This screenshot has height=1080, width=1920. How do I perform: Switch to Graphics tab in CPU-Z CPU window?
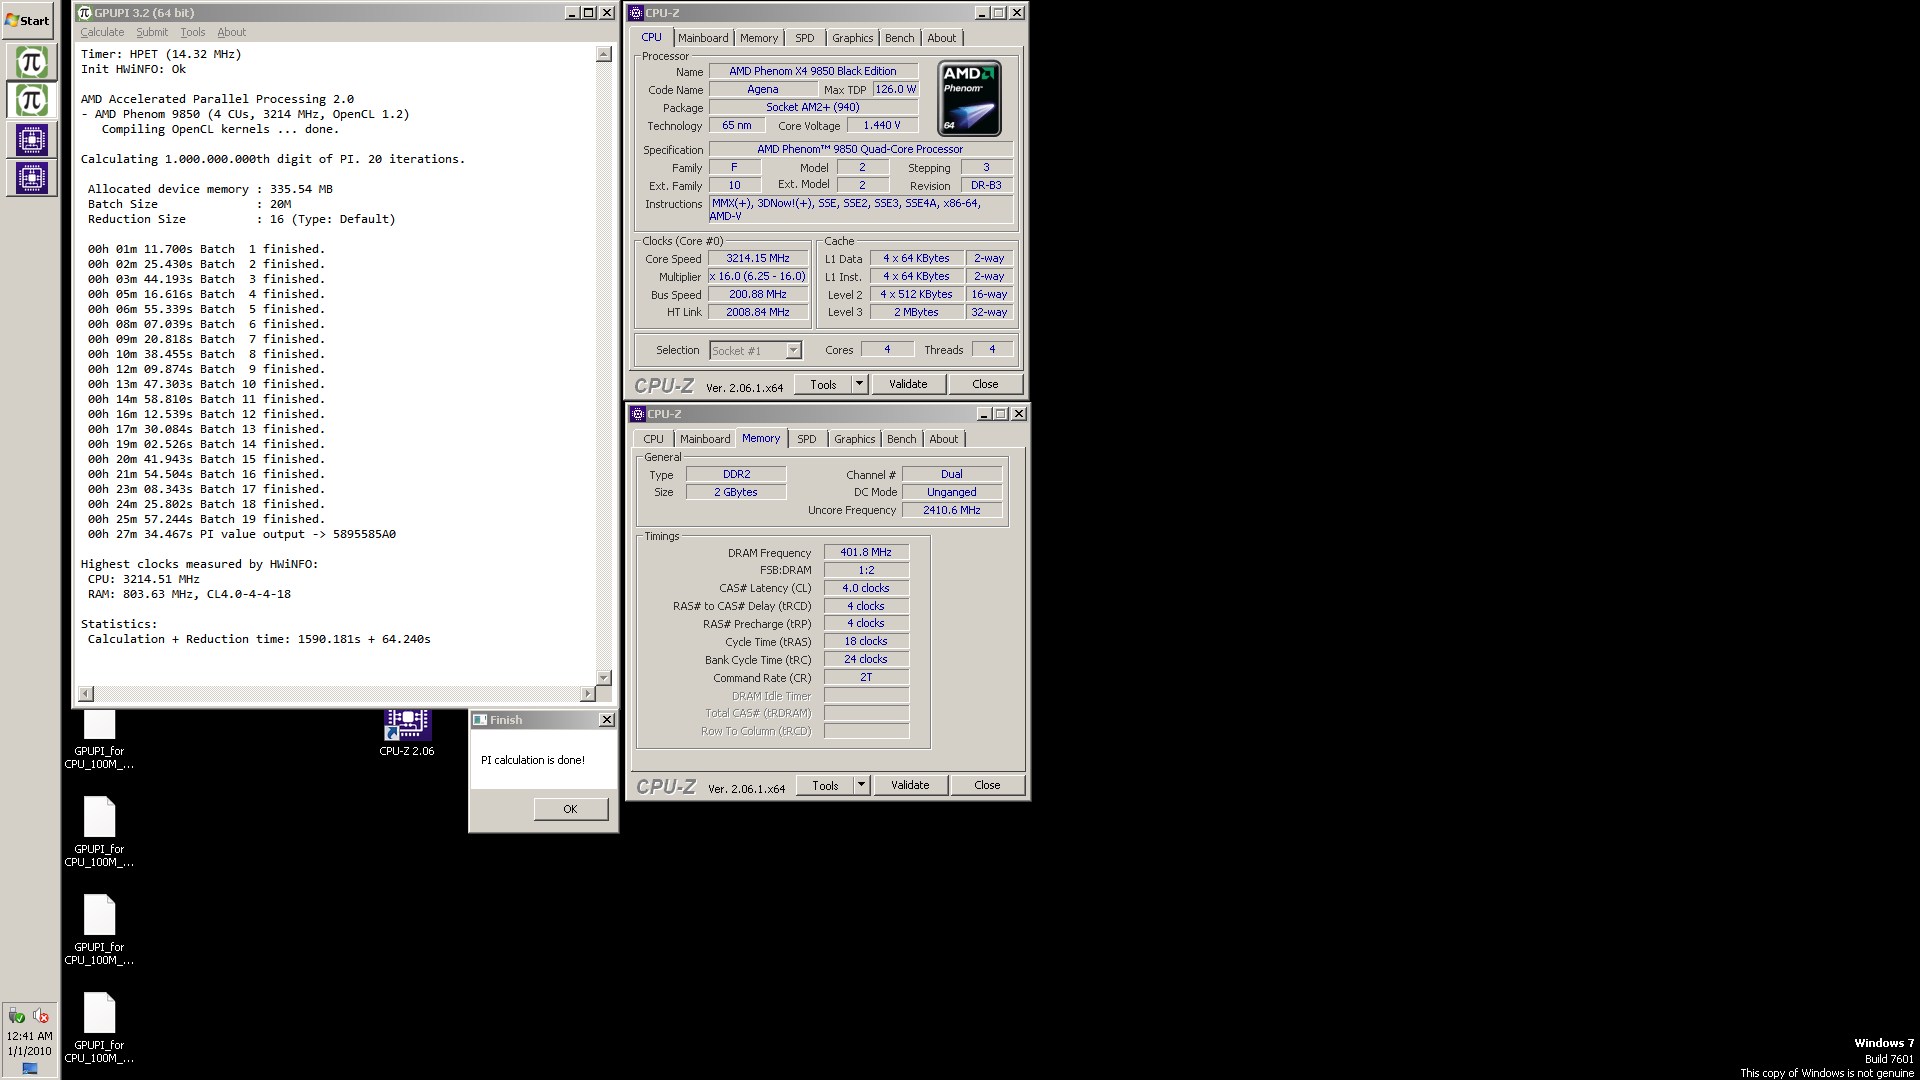(x=853, y=38)
